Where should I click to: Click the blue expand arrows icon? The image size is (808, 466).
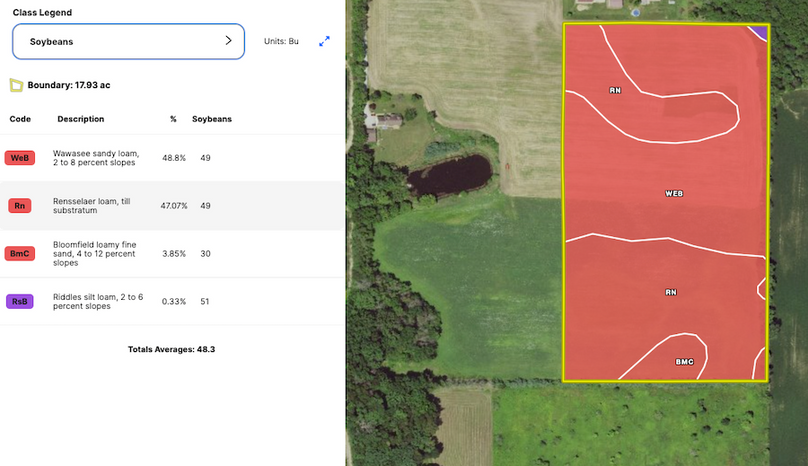[x=324, y=42]
